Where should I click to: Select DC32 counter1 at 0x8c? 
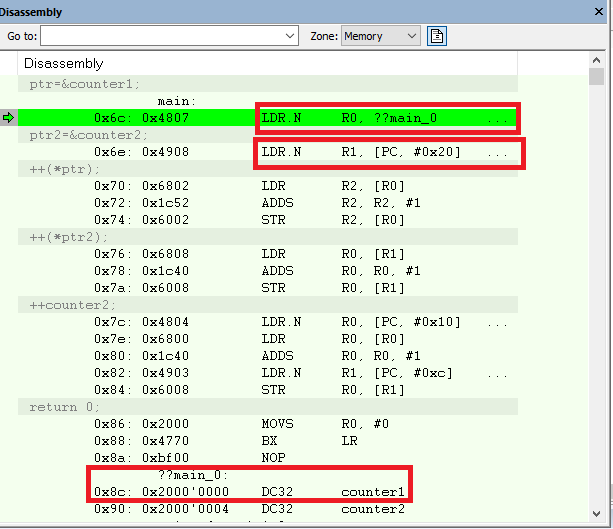(268, 492)
